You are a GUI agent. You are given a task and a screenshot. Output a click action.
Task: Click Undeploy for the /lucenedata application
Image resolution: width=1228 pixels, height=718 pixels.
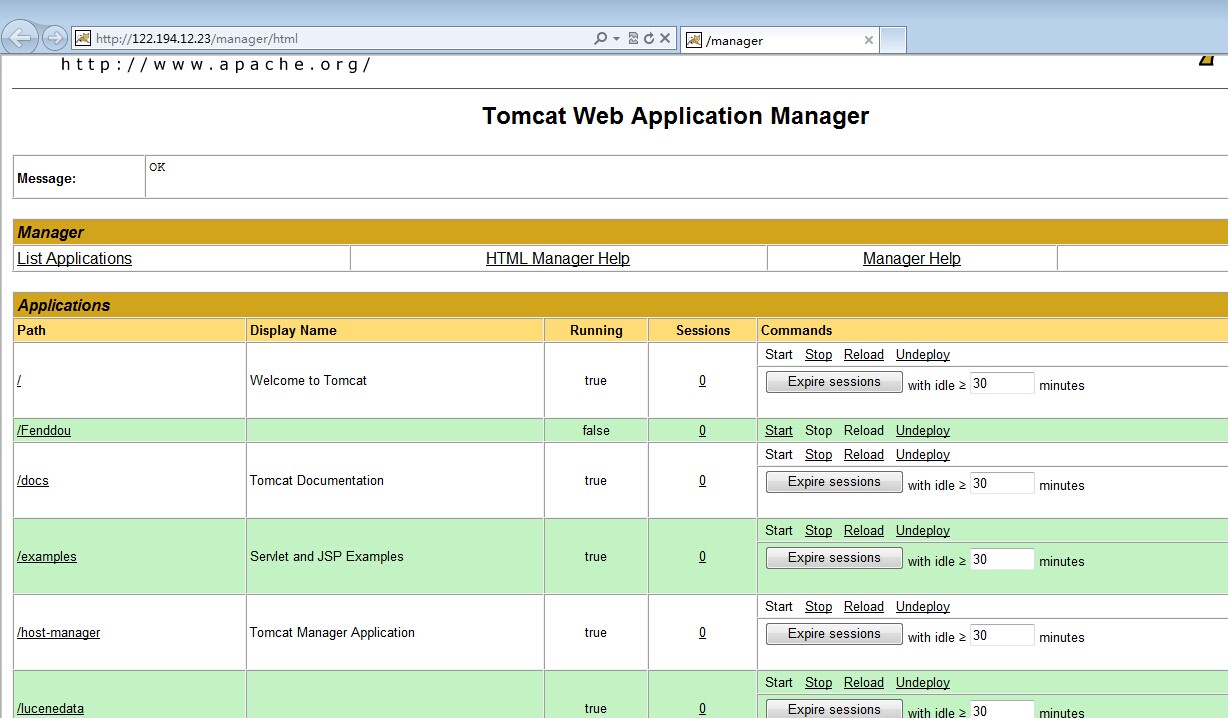point(923,682)
